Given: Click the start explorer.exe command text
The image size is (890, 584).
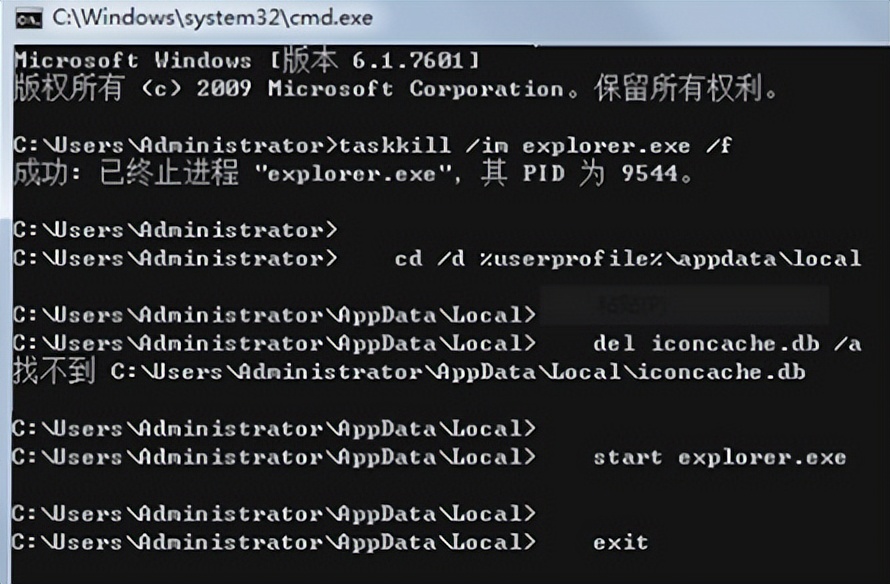Looking at the screenshot, I should point(719,457).
